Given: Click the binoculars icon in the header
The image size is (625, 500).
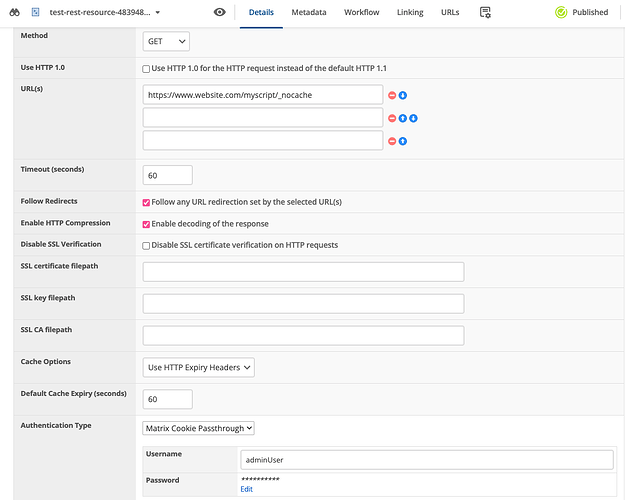Looking at the screenshot, I should [13, 12].
